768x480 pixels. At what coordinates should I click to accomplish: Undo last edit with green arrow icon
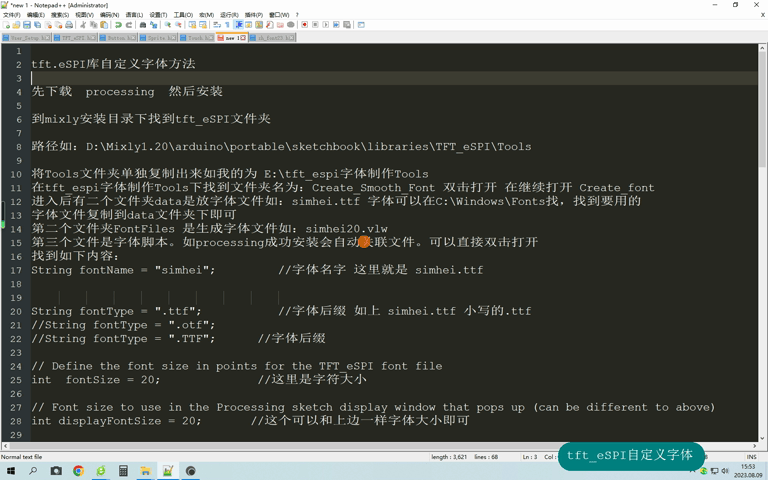tap(118, 24)
